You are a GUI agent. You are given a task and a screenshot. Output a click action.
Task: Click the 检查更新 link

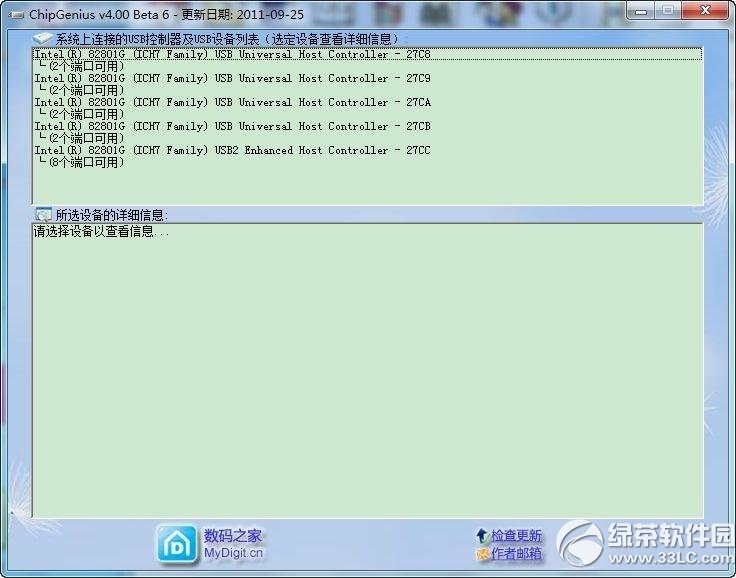tap(516, 536)
